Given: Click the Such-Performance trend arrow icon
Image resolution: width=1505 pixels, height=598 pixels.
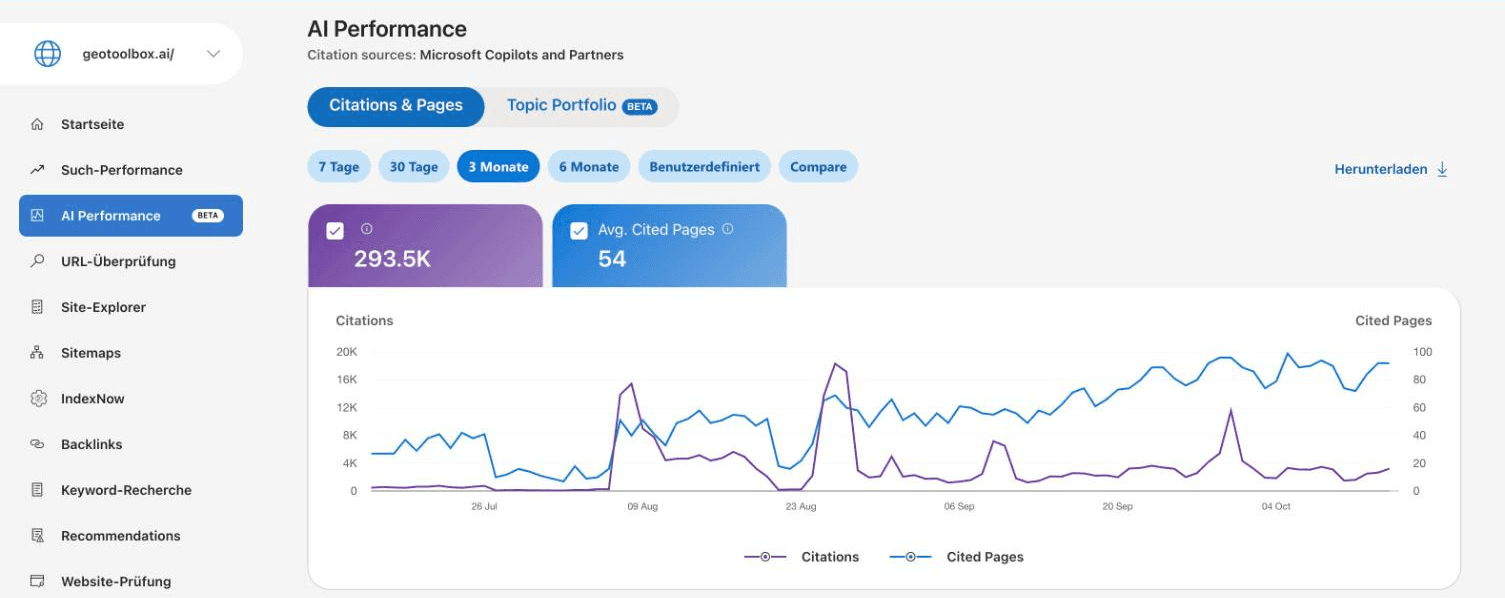Looking at the screenshot, I should pyautogui.click(x=37, y=170).
